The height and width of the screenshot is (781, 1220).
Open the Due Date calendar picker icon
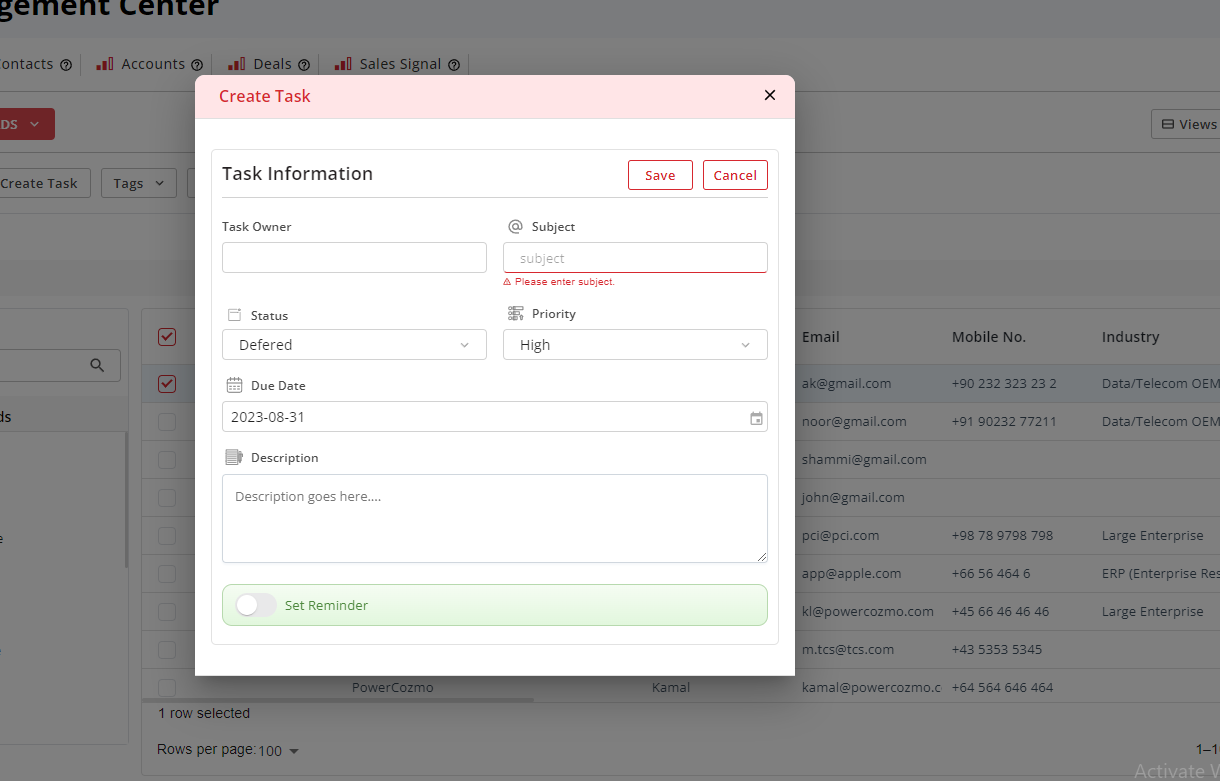(756, 418)
